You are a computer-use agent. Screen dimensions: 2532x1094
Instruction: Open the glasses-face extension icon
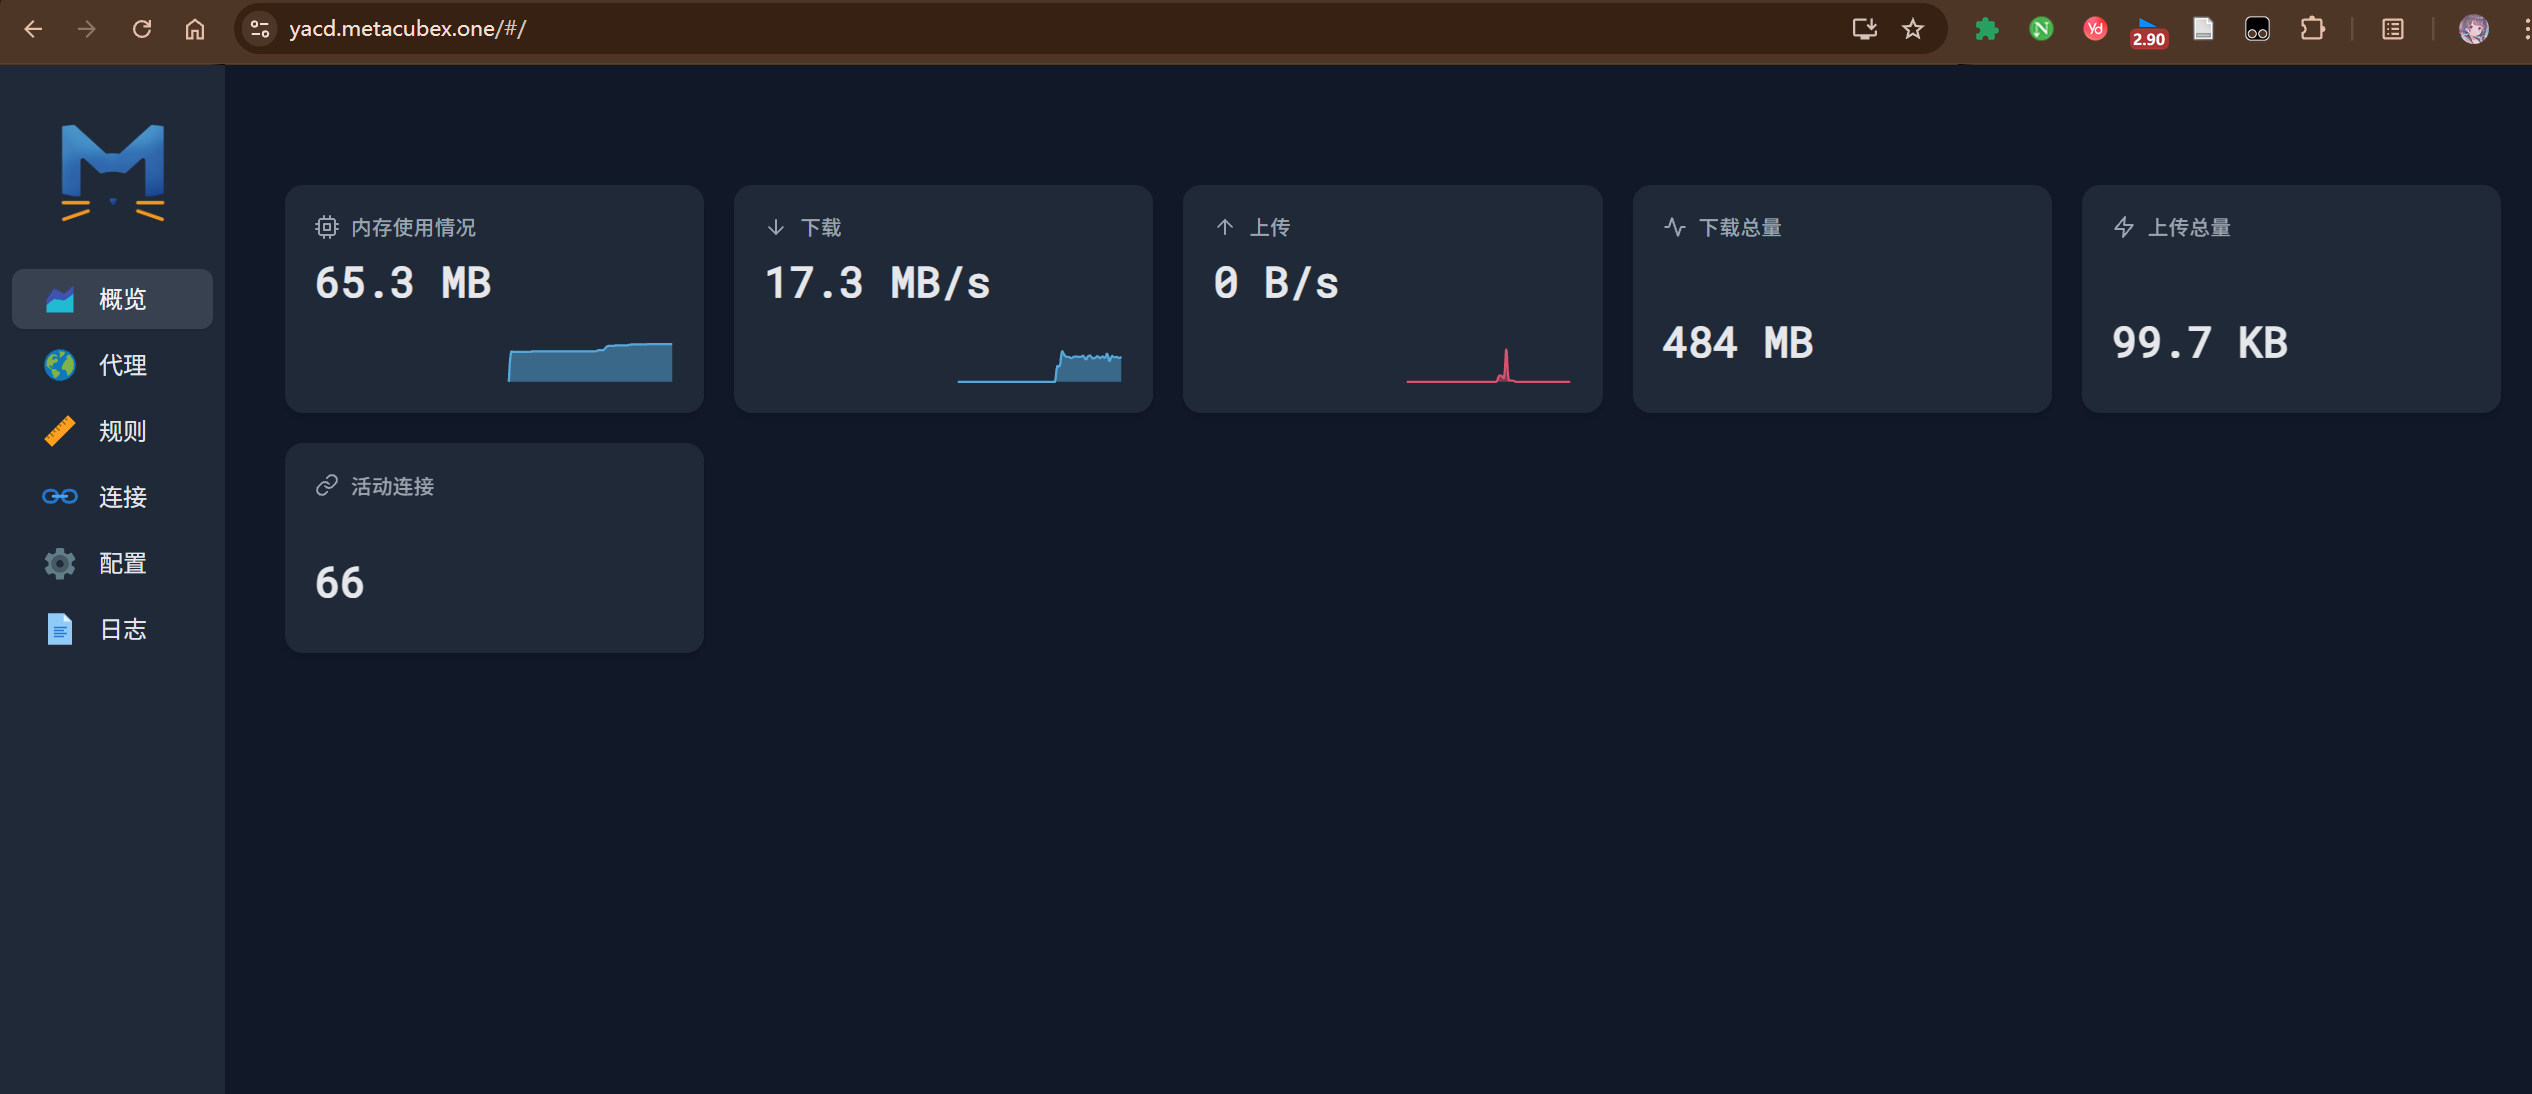pos(2257,29)
